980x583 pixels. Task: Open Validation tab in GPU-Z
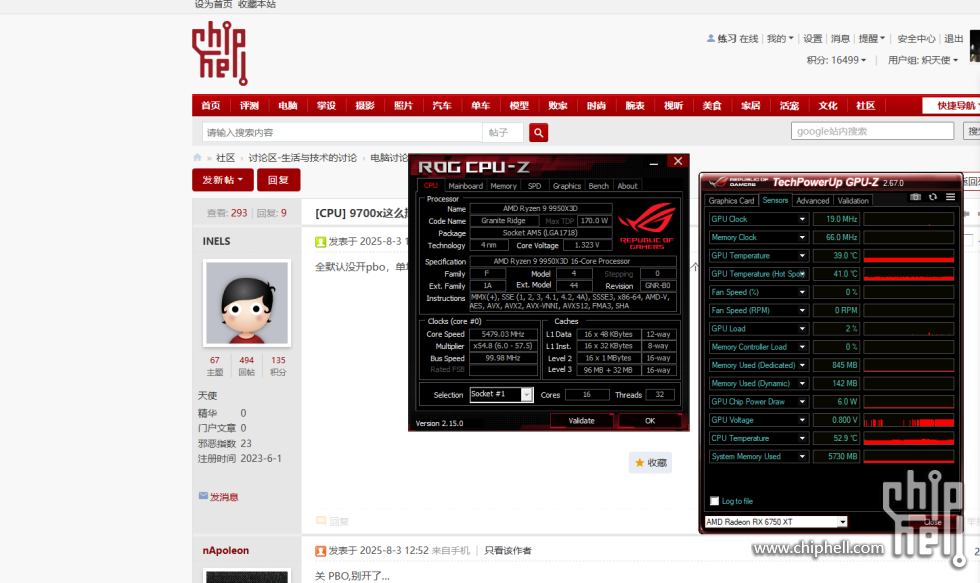coord(852,201)
